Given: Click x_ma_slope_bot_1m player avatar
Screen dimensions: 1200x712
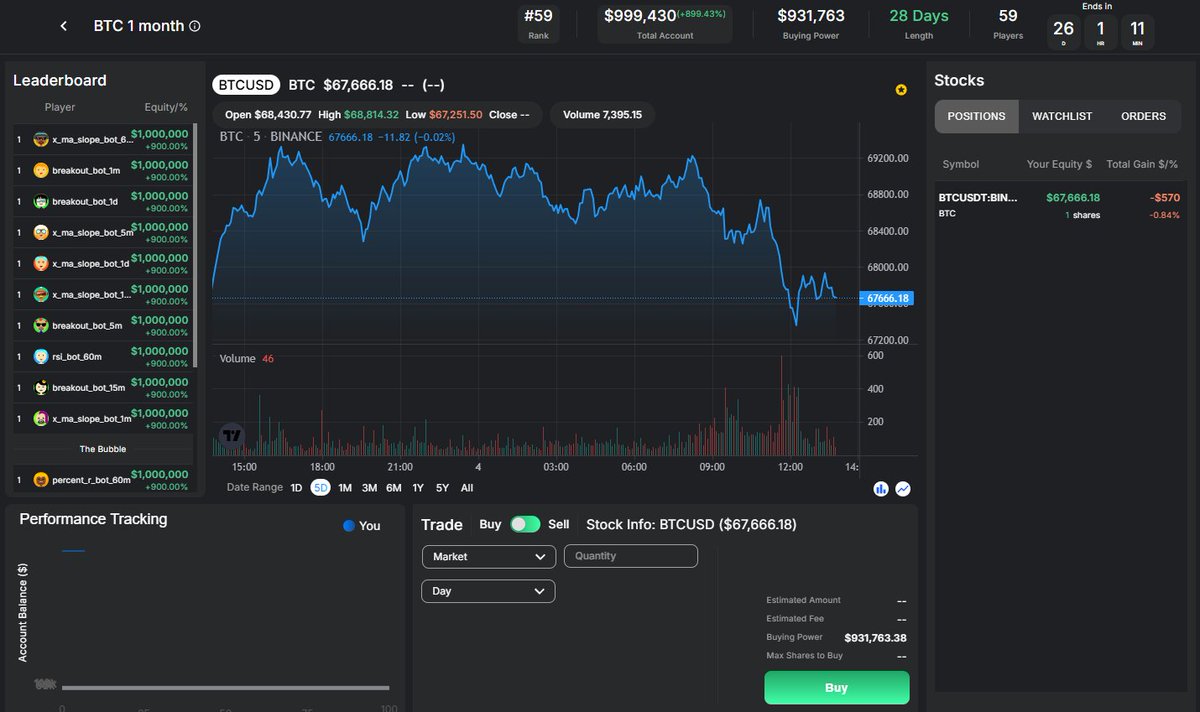Looking at the screenshot, I should tap(41, 419).
